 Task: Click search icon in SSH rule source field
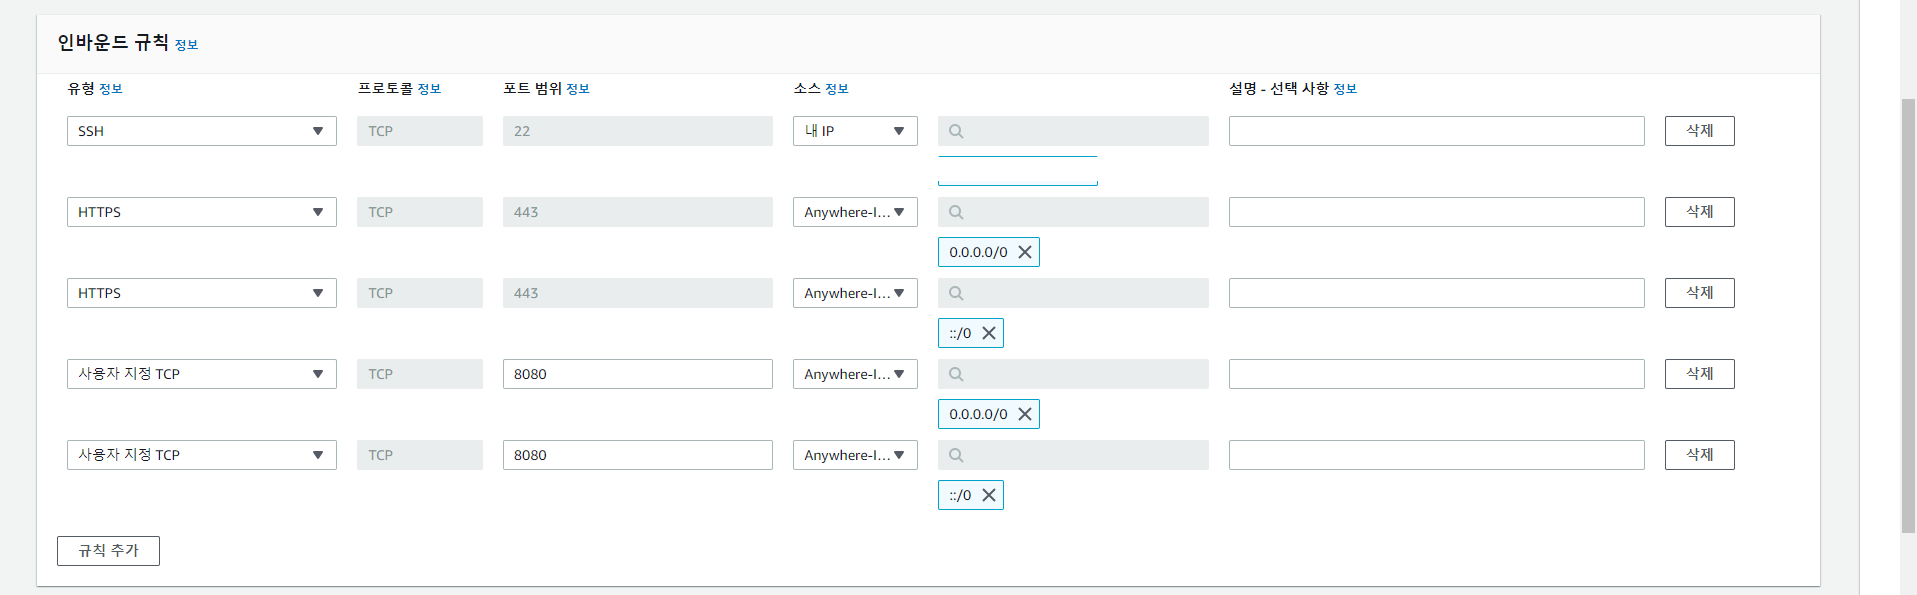tap(956, 131)
